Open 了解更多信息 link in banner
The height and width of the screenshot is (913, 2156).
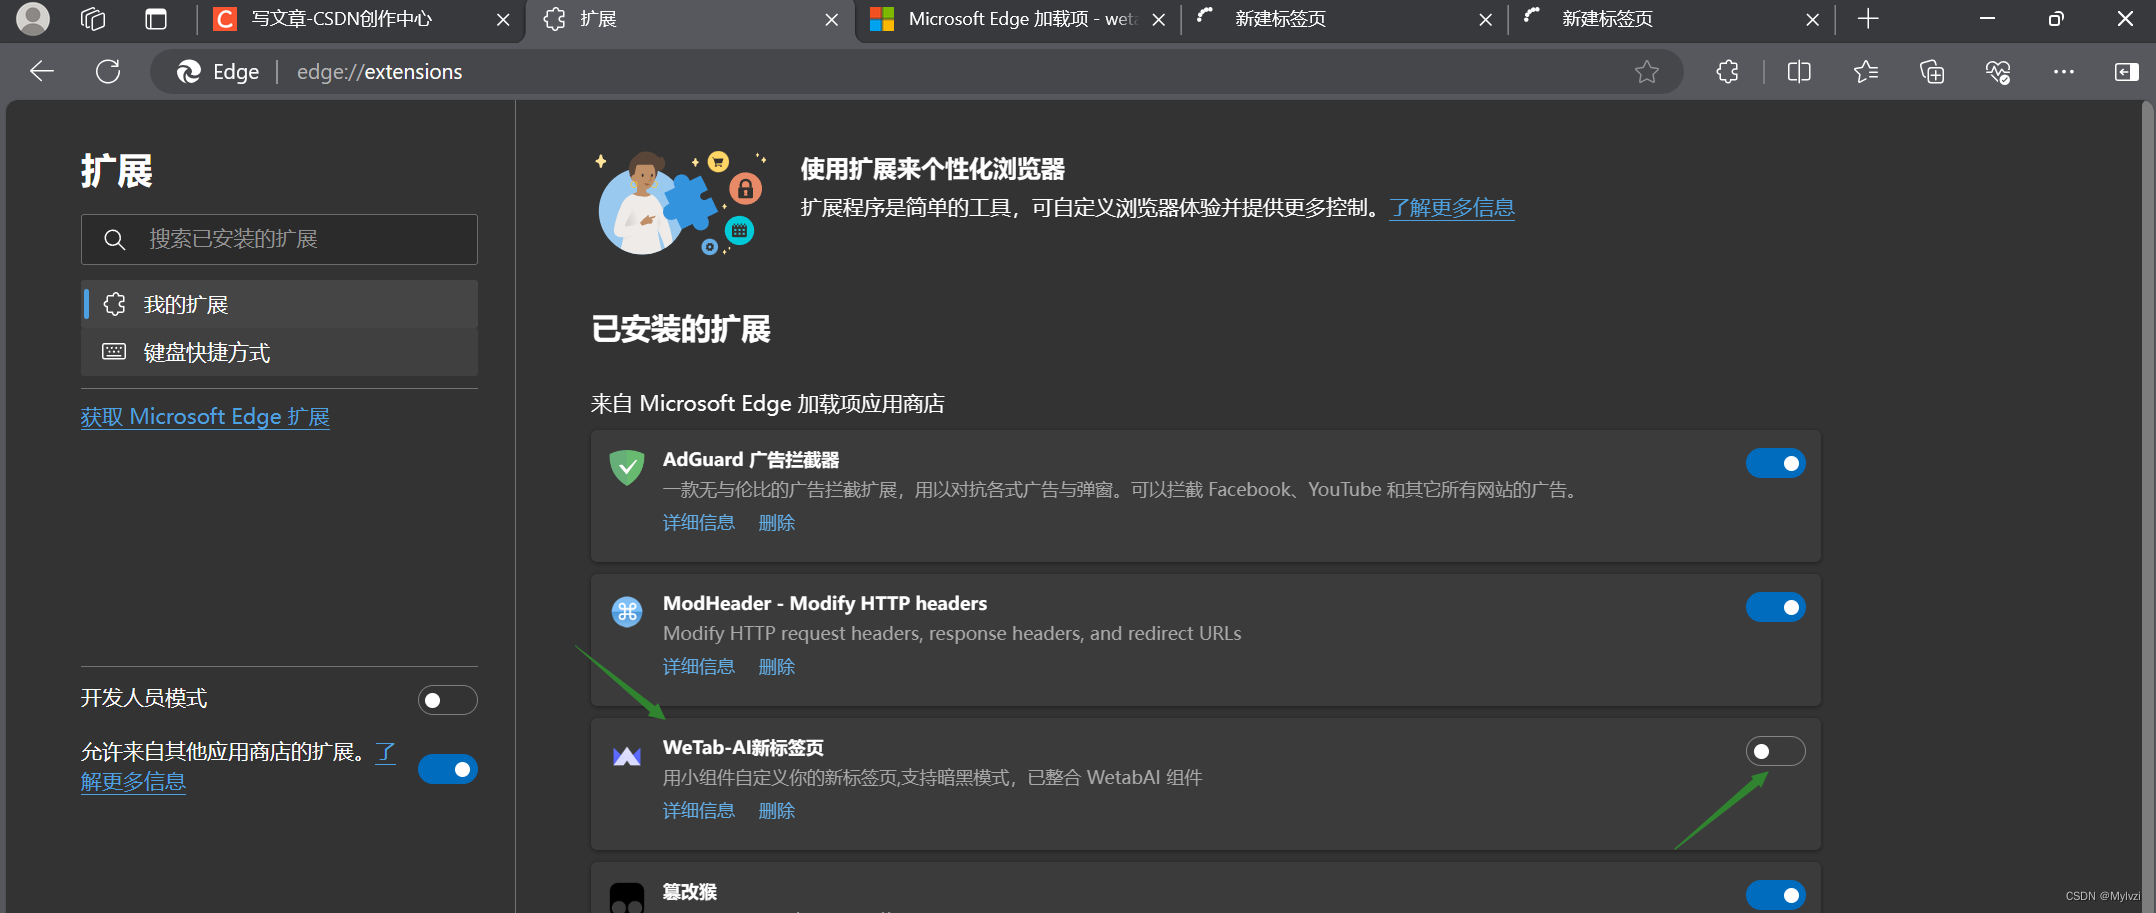[1452, 207]
